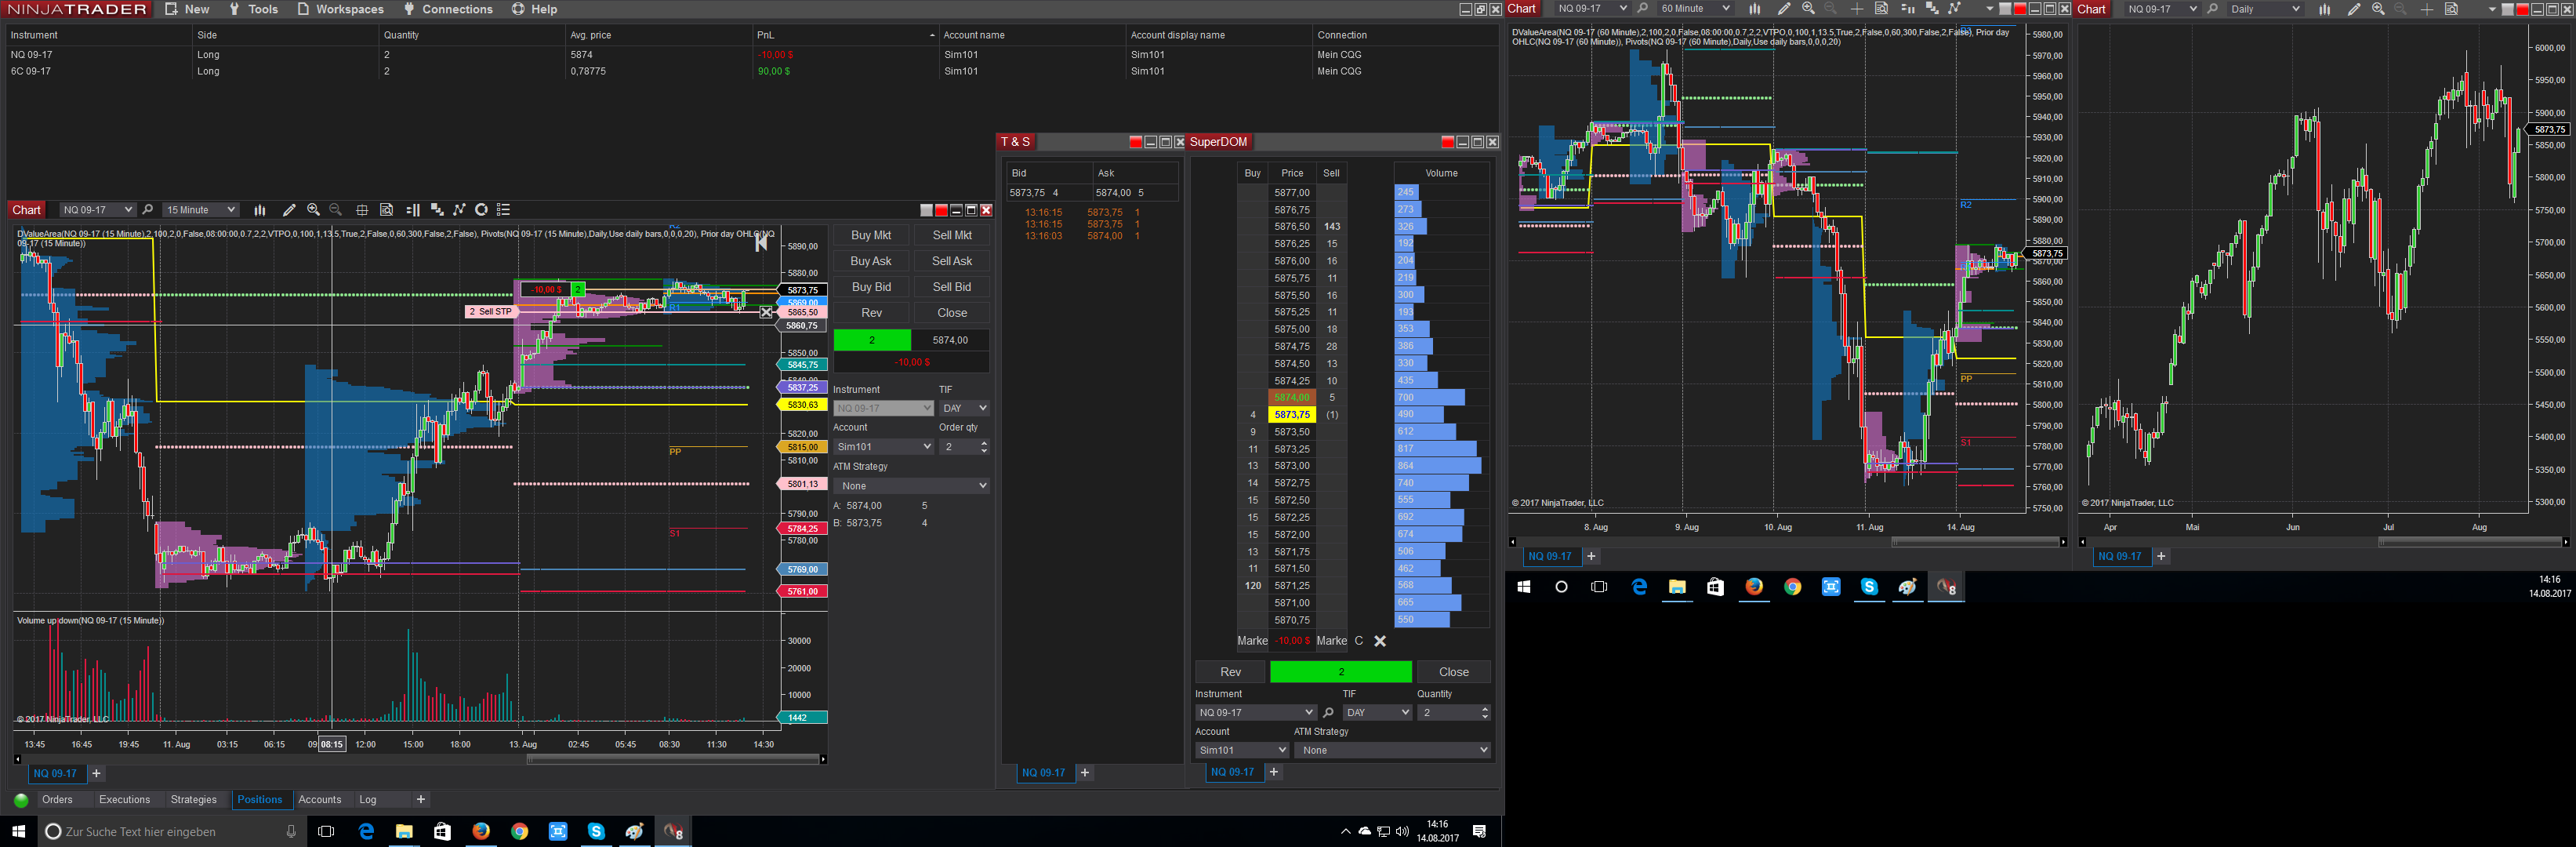The width and height of the screenshot is (2576, 847).
Task: Enable crosshair in the 60 Minute chart toolbar
Action: [1857, 9]
